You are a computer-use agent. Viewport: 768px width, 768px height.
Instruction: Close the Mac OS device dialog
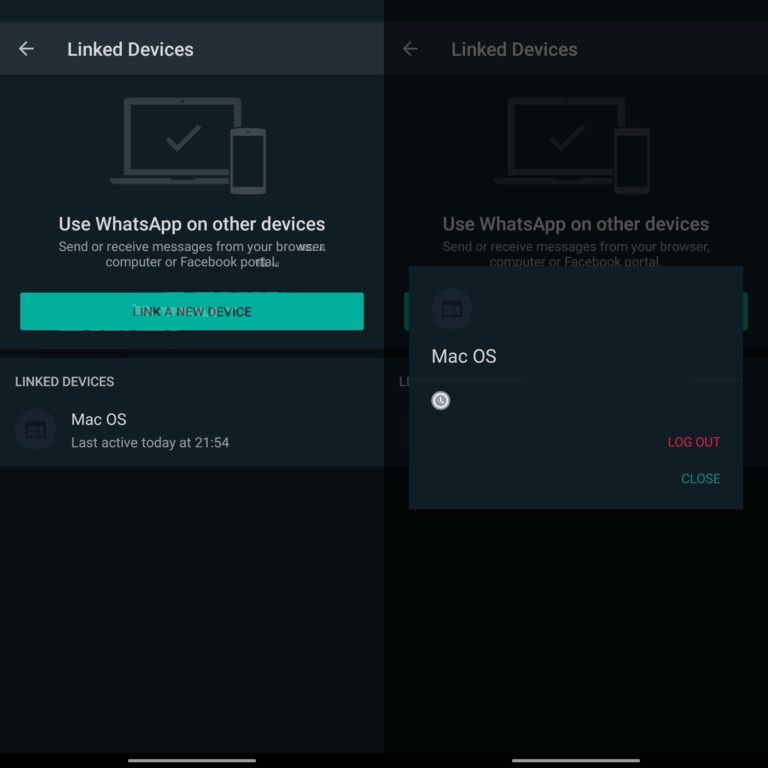click(700, 479)
